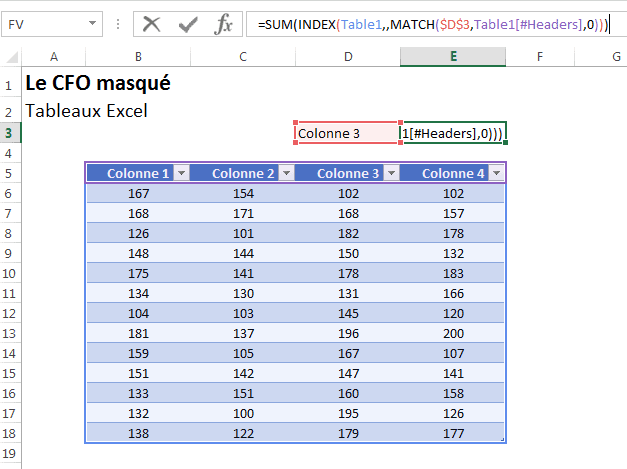627x469 pixels.
Task: Click the value 200 in Colonne 4
Action: point(453,332)
